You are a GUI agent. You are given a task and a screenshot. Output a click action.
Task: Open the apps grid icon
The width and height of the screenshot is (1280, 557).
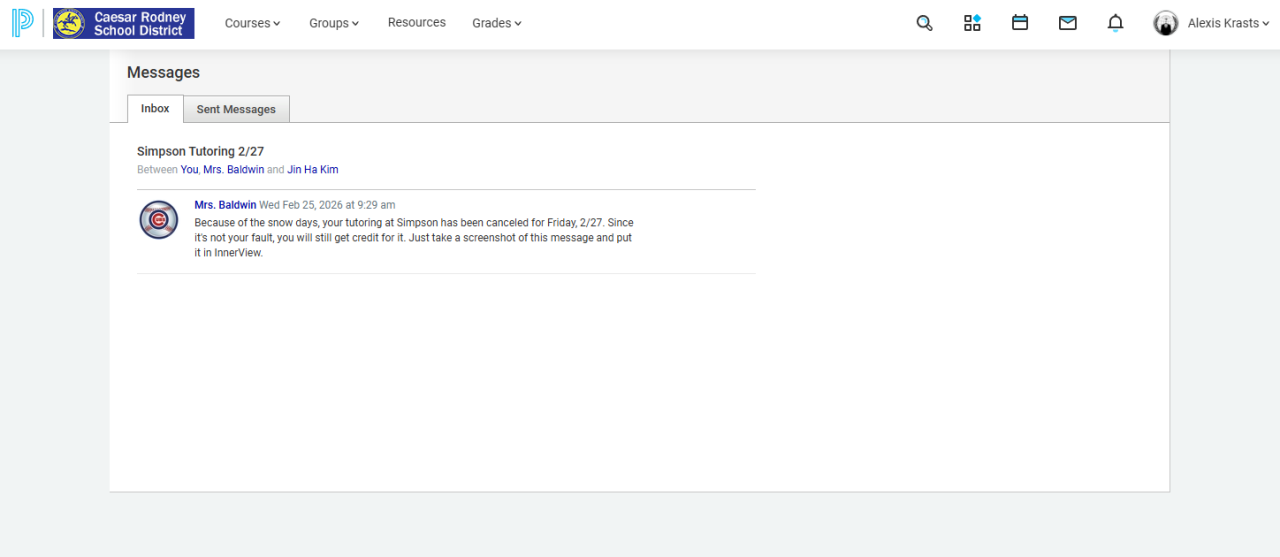[x=972, y=23]
